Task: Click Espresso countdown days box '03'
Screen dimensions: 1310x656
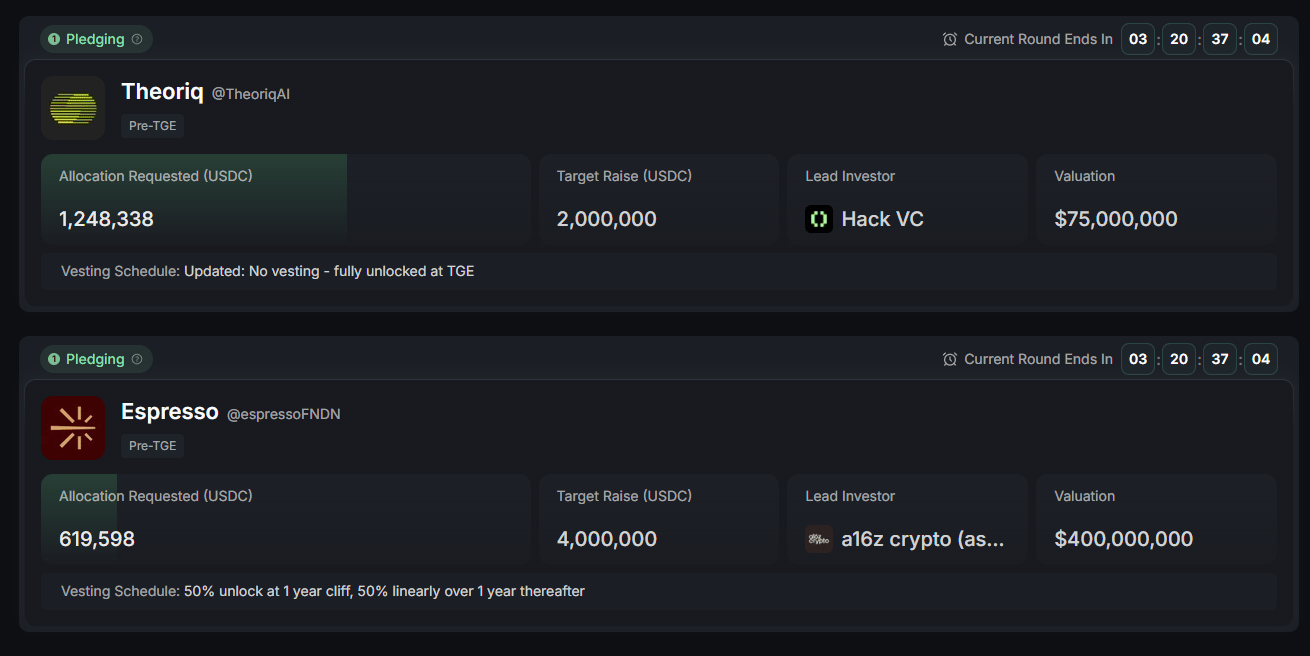Action: click(x=1138, y=360)
